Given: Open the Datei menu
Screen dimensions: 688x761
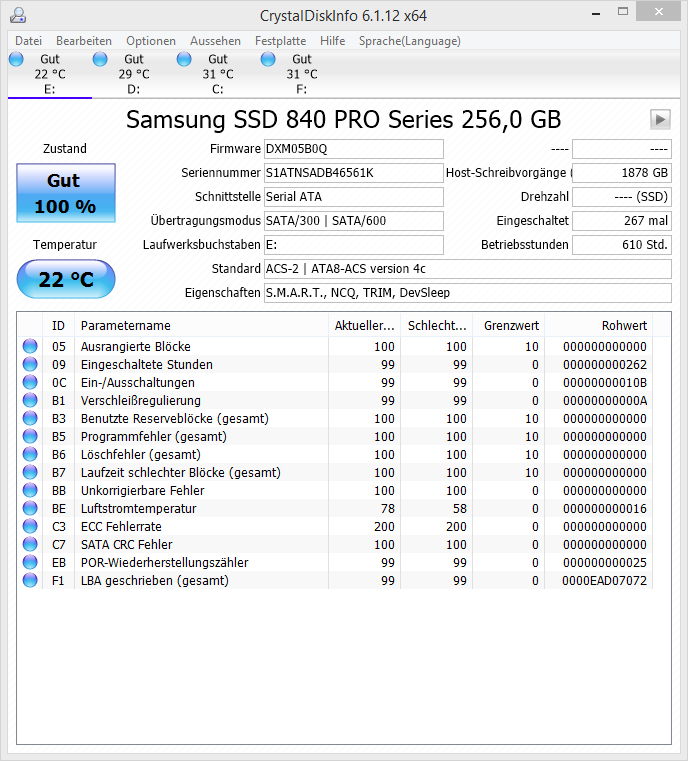Looking at the screenshot, I should tap(29, 41).
